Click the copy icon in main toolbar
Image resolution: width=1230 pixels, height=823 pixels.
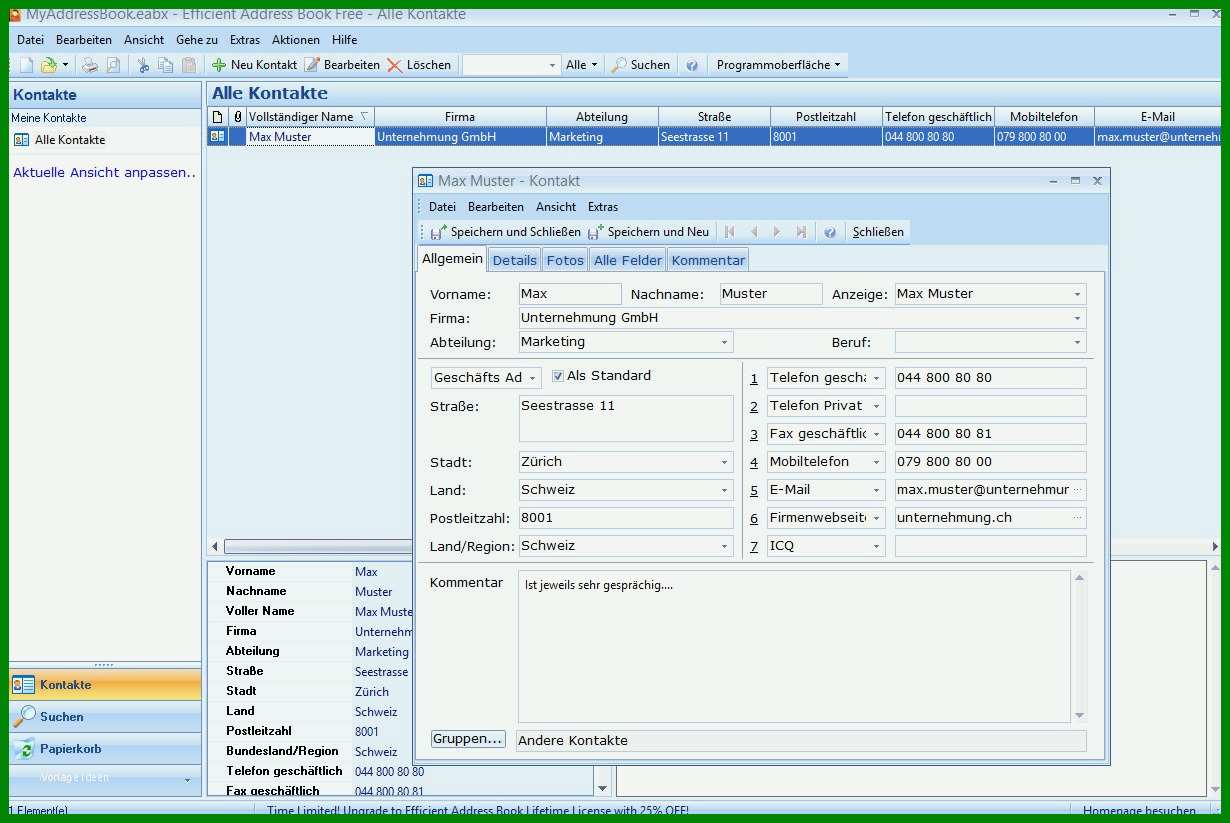click(166, 65)
